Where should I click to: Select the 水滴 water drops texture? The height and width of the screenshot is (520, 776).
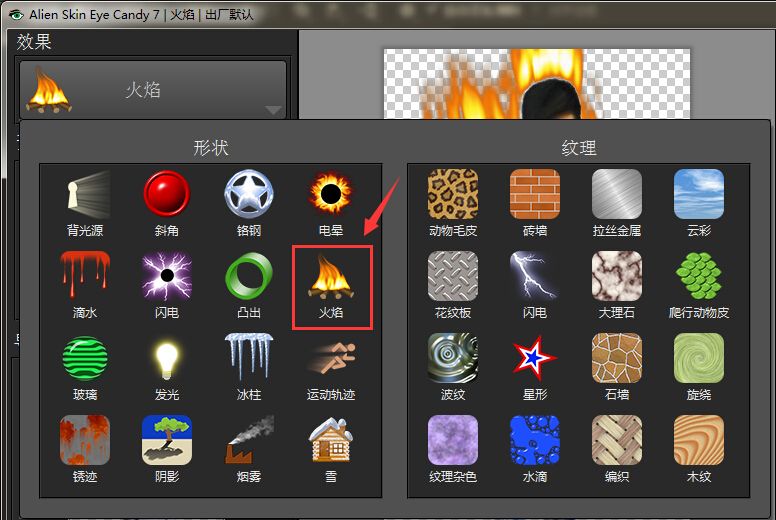pos(535,449)
